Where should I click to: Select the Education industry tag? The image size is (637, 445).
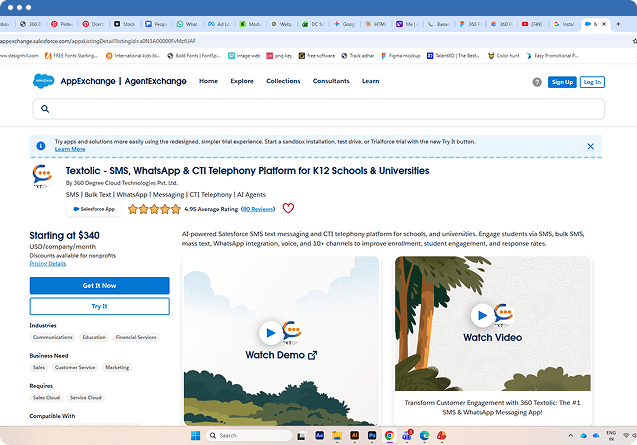[94, 337]
